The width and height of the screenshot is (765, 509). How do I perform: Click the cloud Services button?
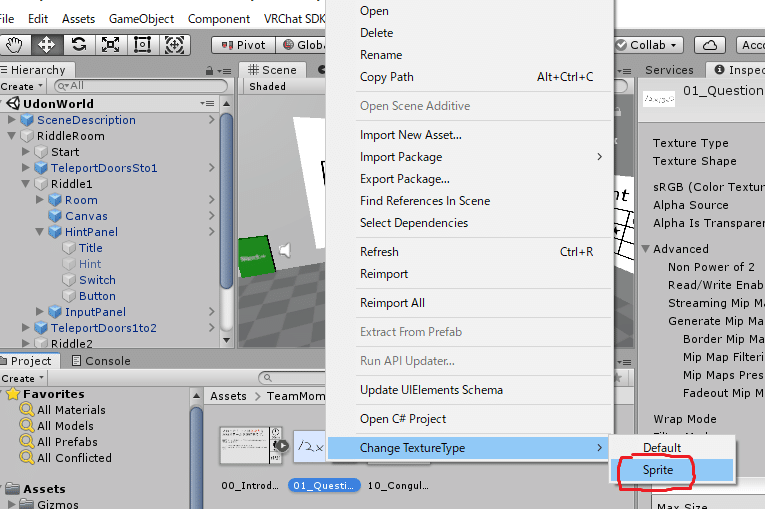(709, 45)
